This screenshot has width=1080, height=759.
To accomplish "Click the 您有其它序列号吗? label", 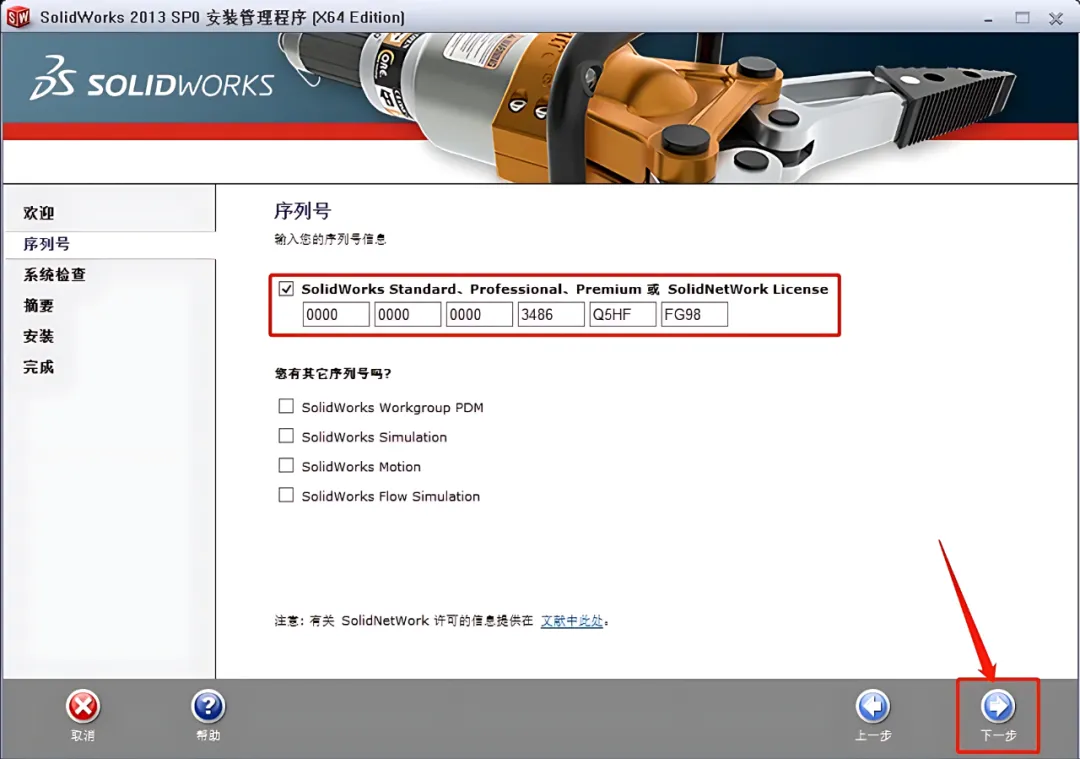I will pos(333,373).
